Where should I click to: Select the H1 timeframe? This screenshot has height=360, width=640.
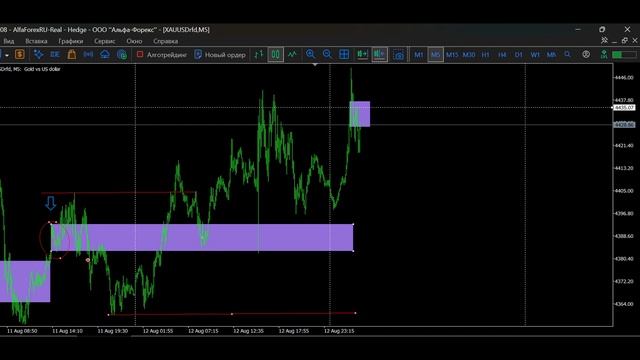485,55
